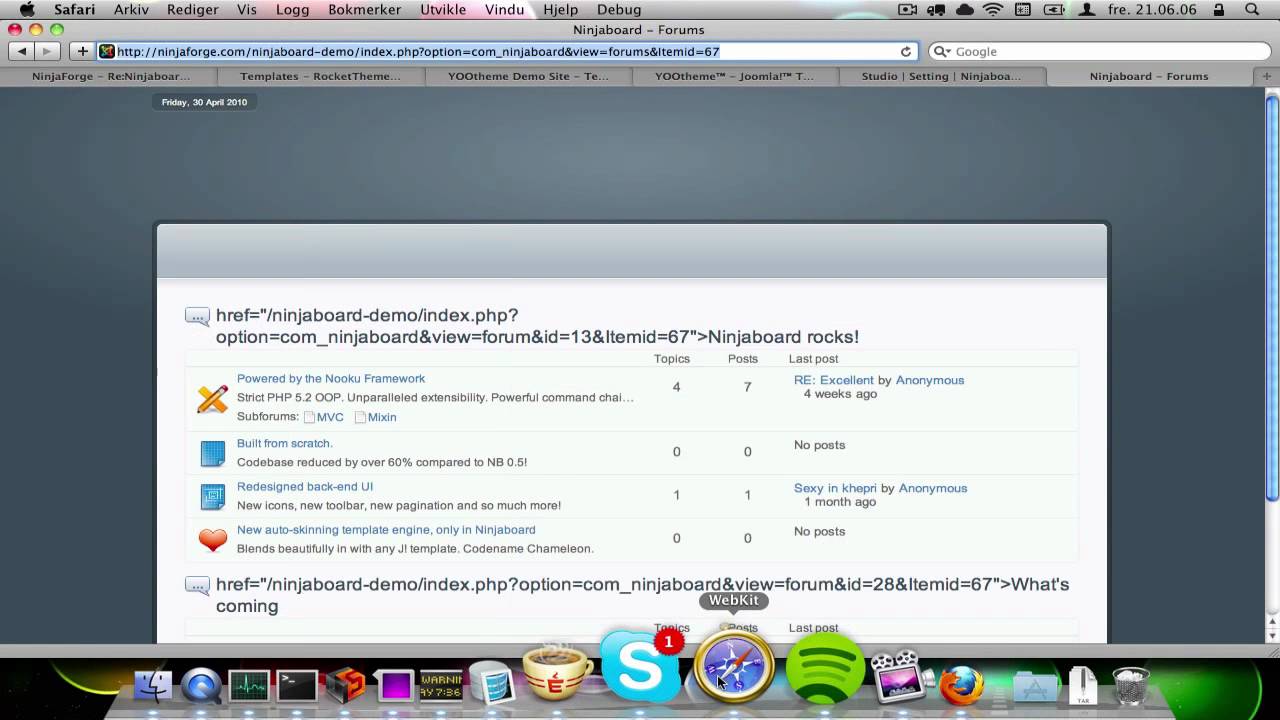Image resolution: width=1280 pixels, height=720 pixels.
Task: Focus the Google search field
Action: (1098, 51)
